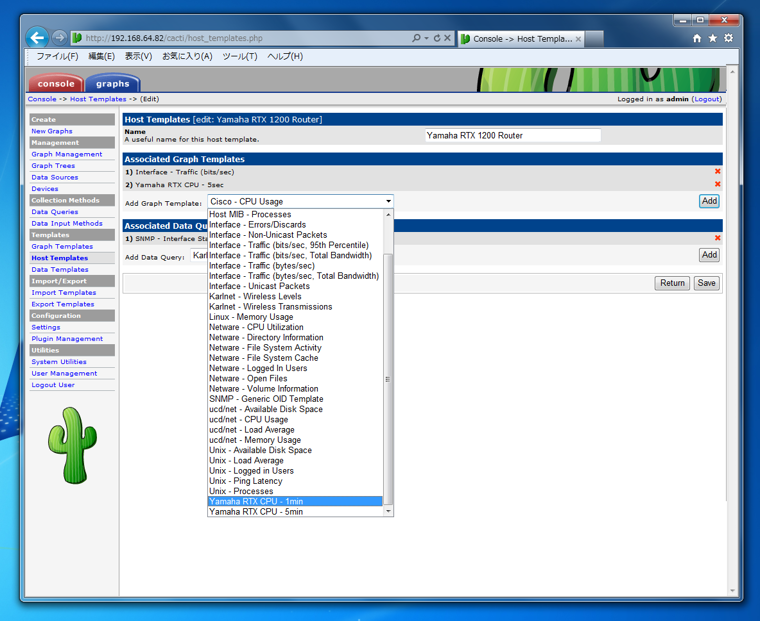Open the ファイル(F) menu
The height and width of the screenshot is (621, 760).
tap(57, 56)
